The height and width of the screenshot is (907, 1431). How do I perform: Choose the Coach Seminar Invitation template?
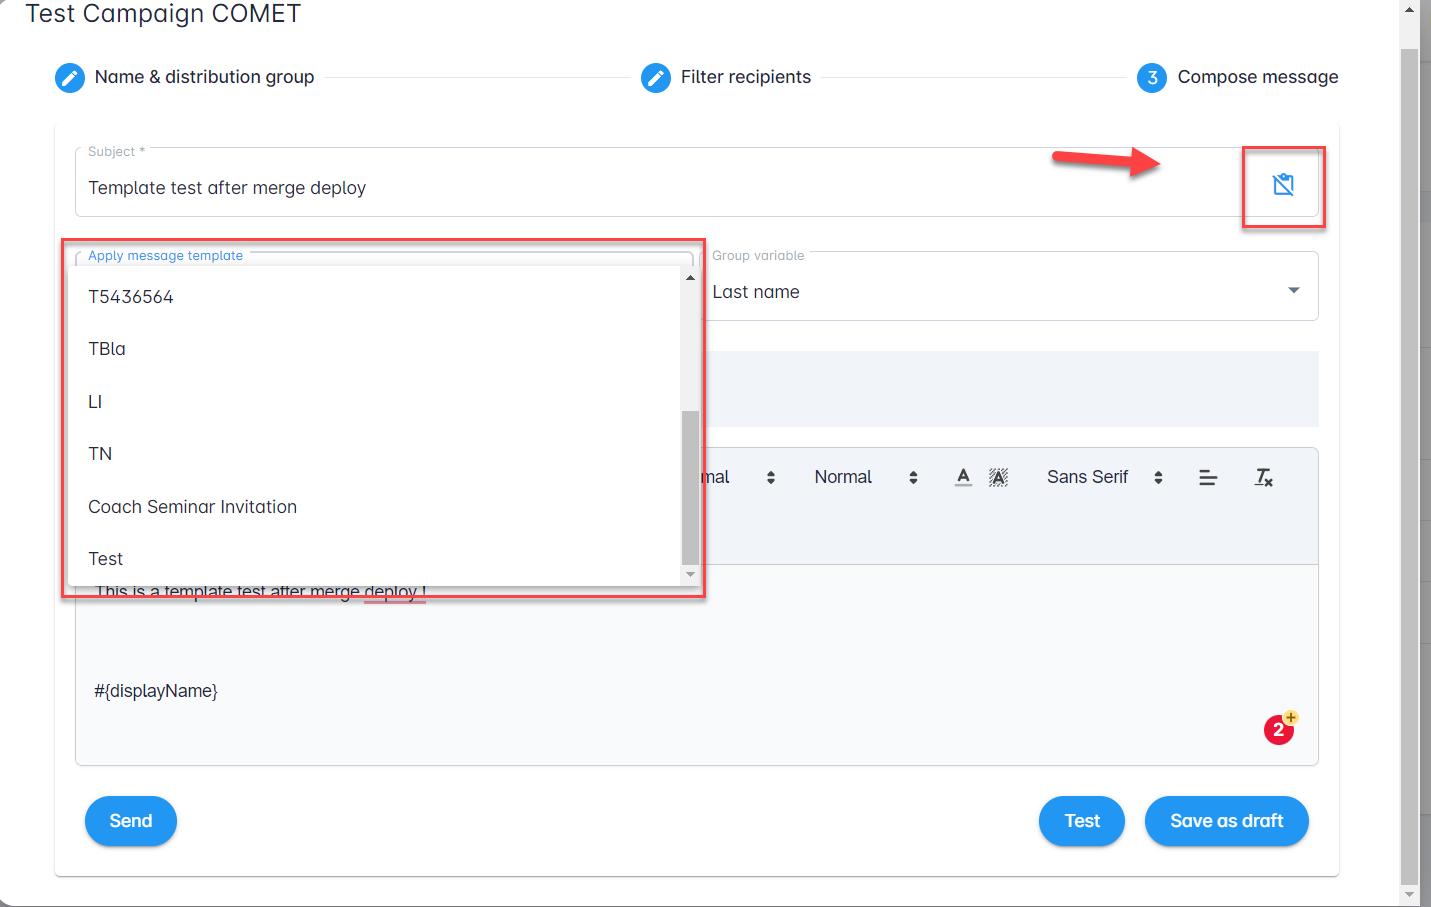(192, 507)
